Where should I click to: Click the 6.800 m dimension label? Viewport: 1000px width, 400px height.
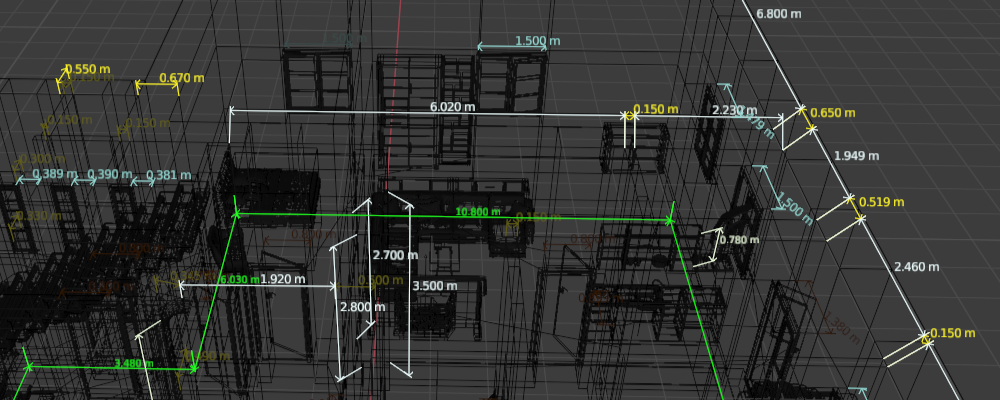point(780,14)
